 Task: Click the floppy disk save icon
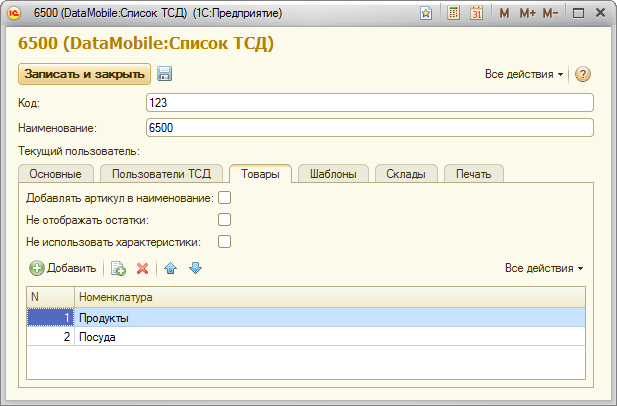click(x=164, y=74)
